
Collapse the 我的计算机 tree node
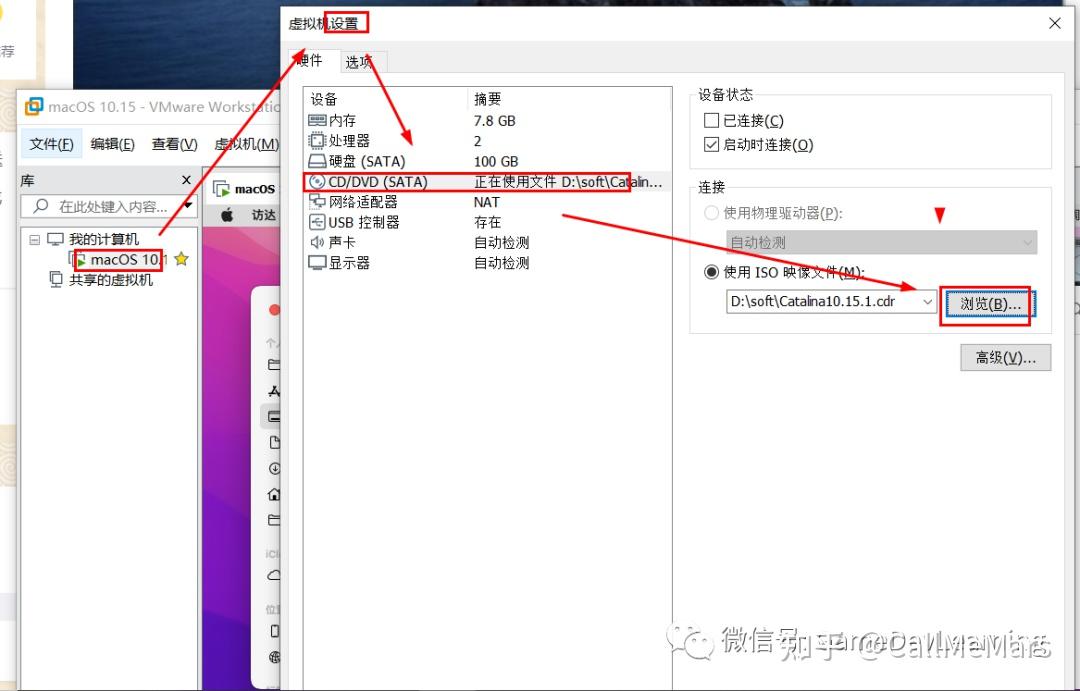tap(34, 240)
